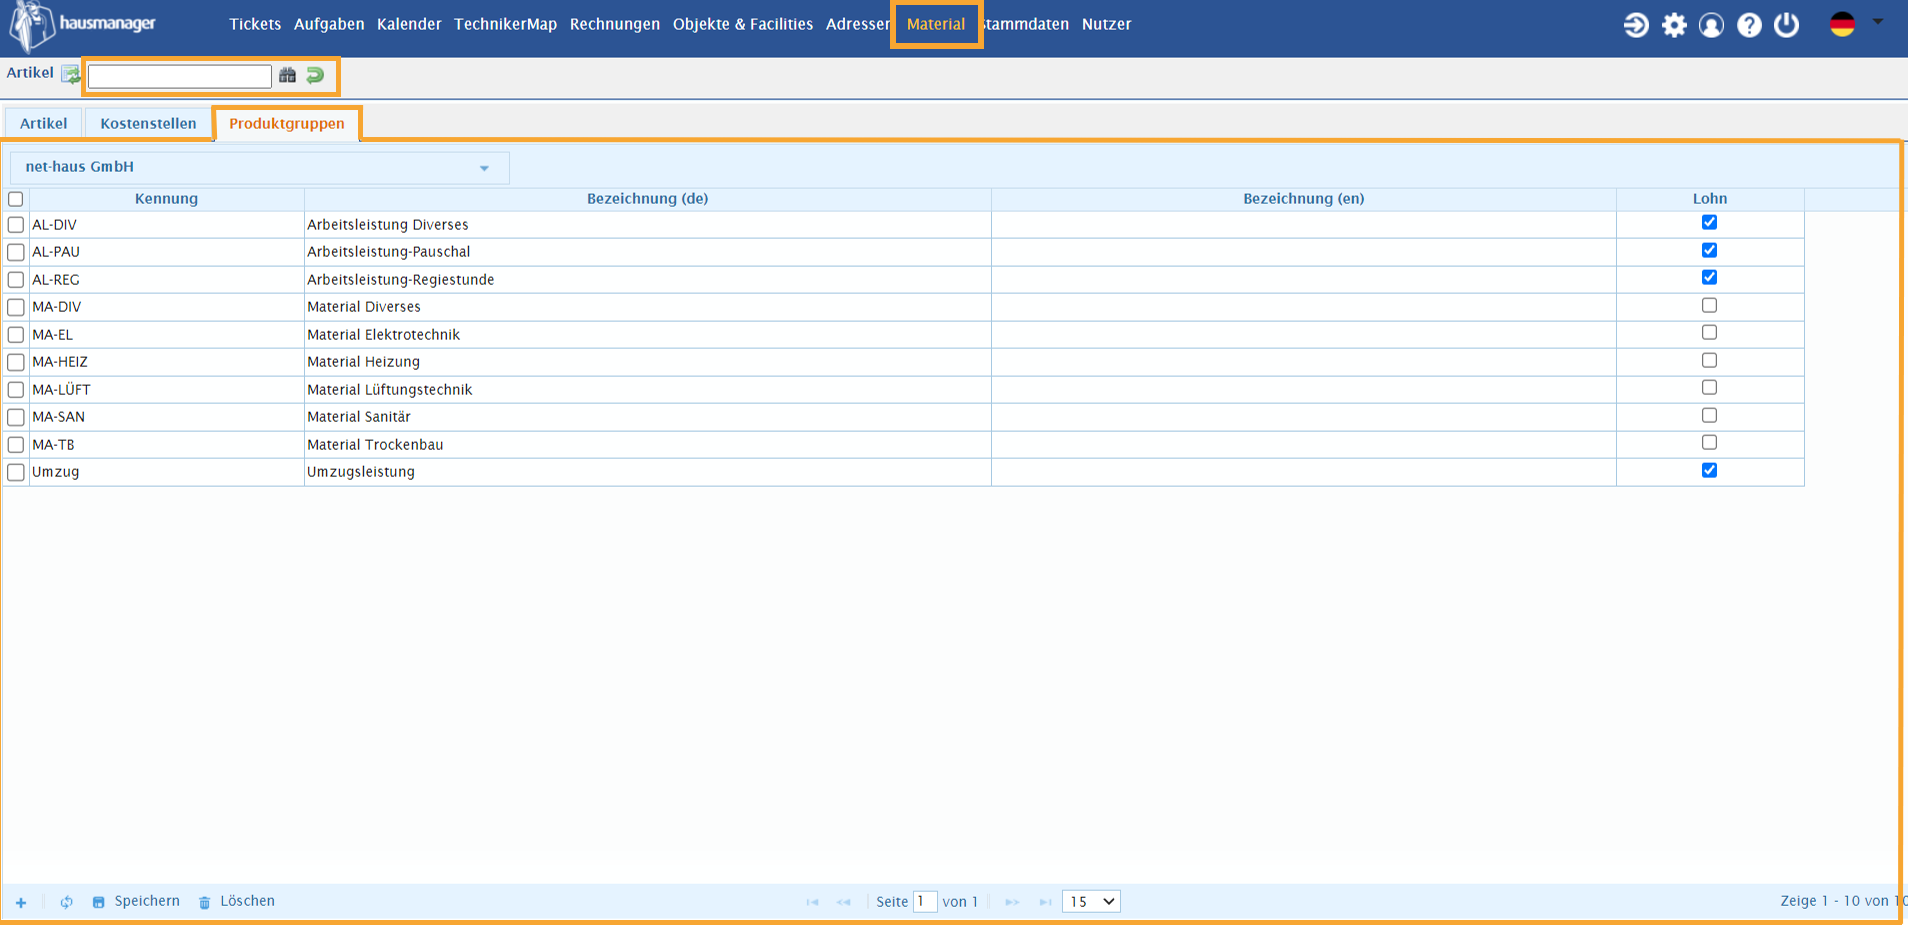This screenshot has width=1908, height=928.
Task: Click the hausmanager logo
Action: coord(84,25)
